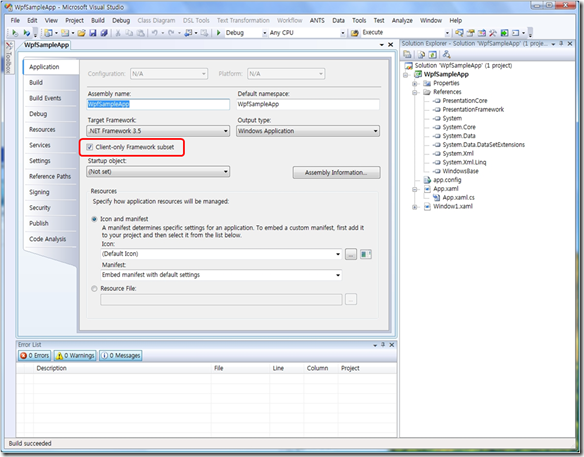Click the Add New Item toolbar icon
This screenshot has height=457, width=584.
pyautogui.click(x=65, y=33)
